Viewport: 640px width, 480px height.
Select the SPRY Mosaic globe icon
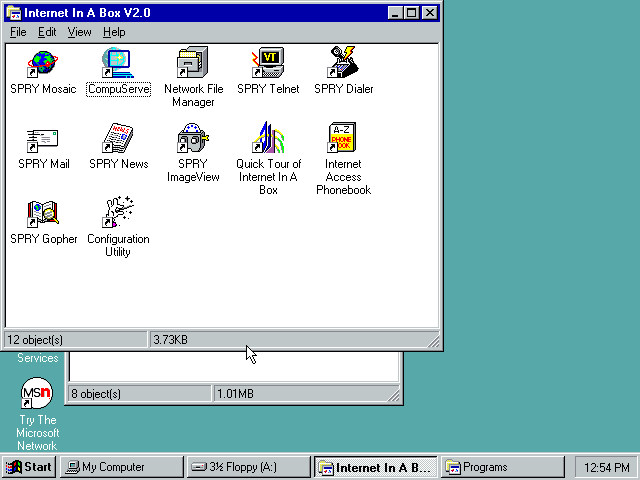(x=43, y=64)
